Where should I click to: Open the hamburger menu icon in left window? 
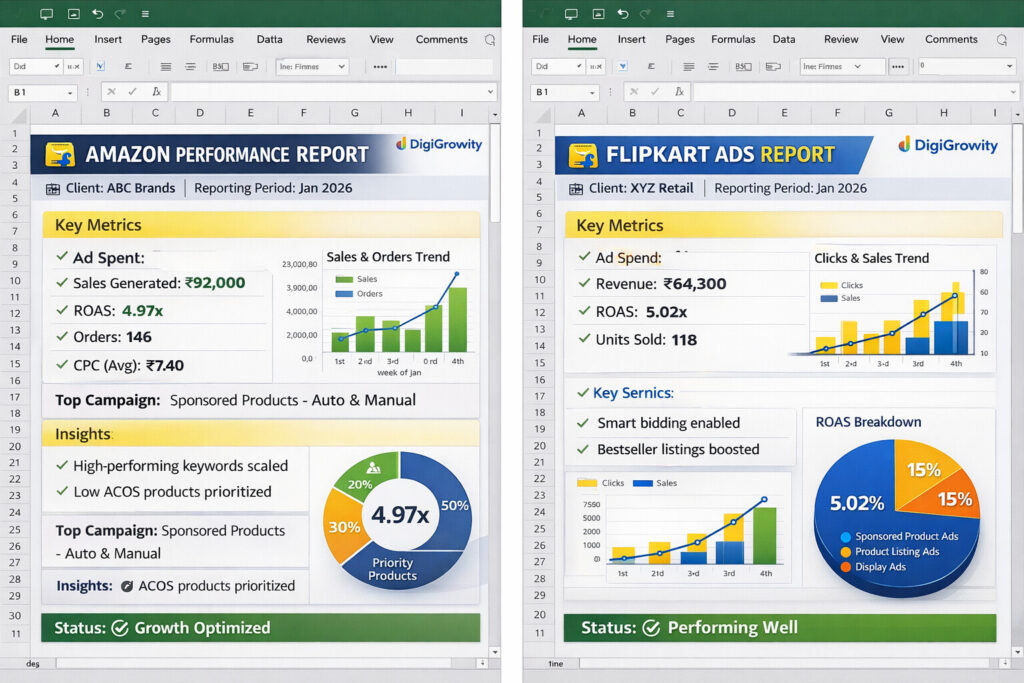[x=145, y=14]
